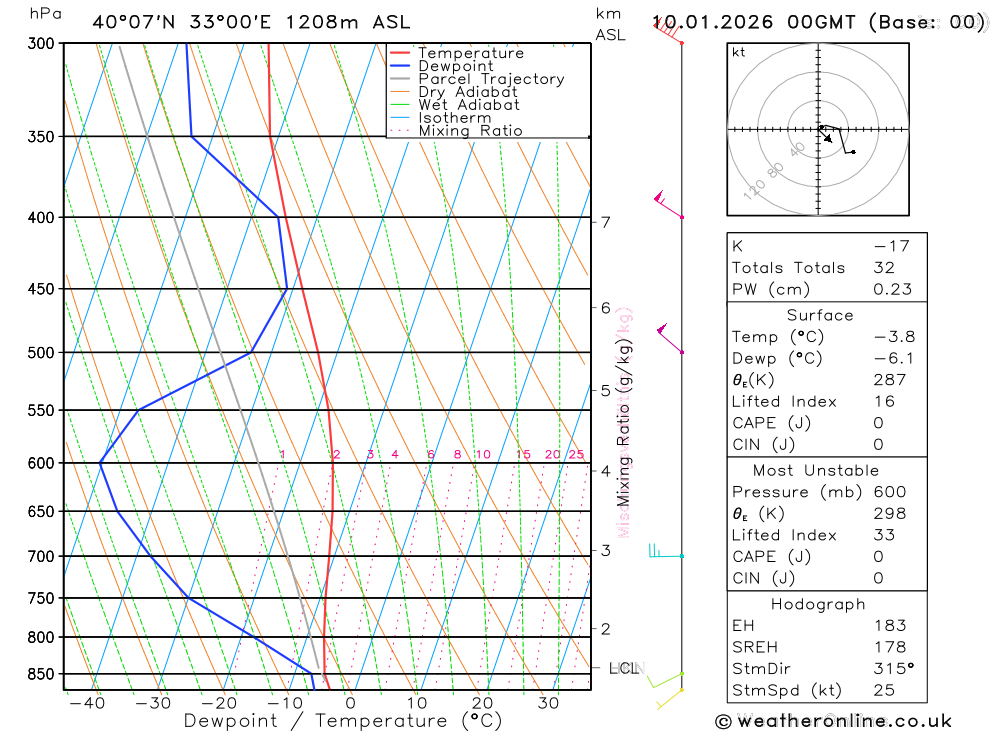The height and width of the screenshot is (733, 1000).
Task: Click the 'hPa' pressure unit label
Action: (x=45, y=13)
